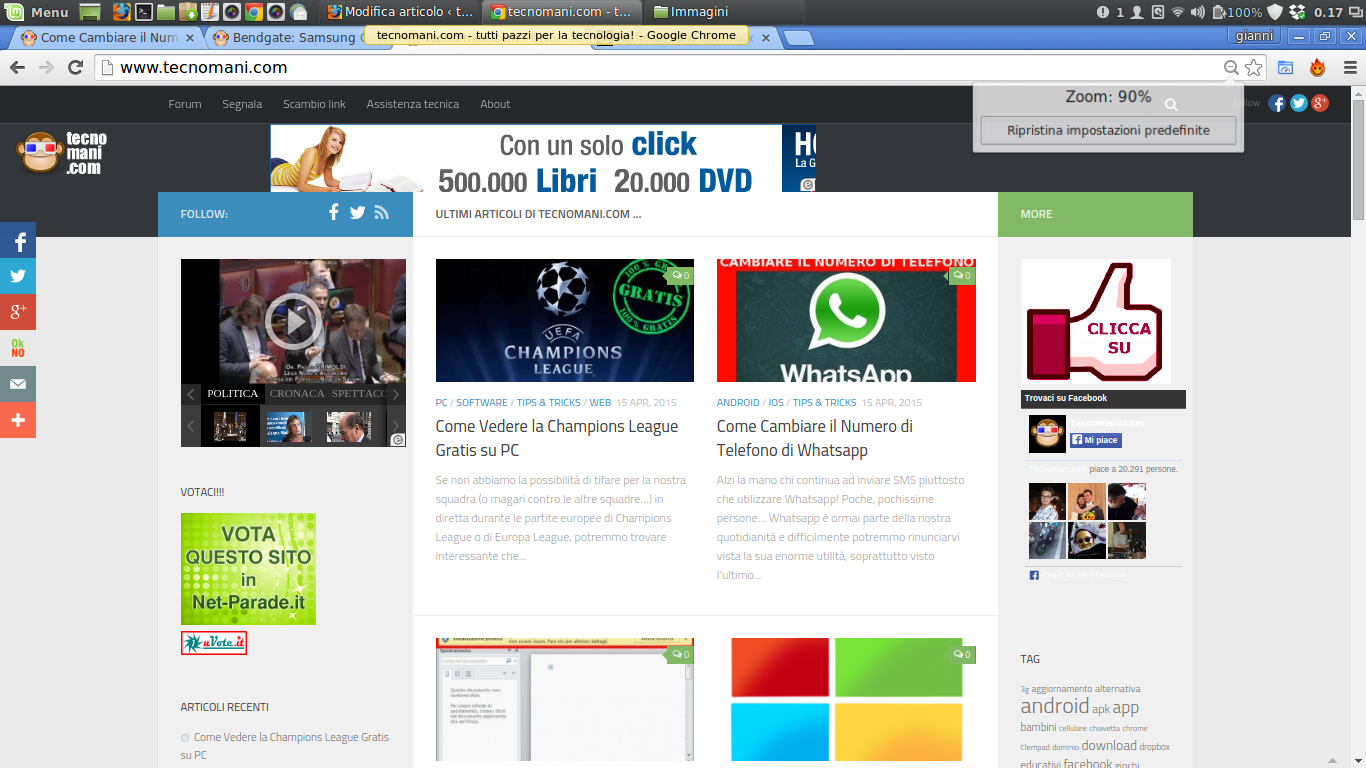Image resolution: width=1366 pixels, height=768 pixels.
Task: Open Facebook from the header Follow icons
Action: (1277, 103)
